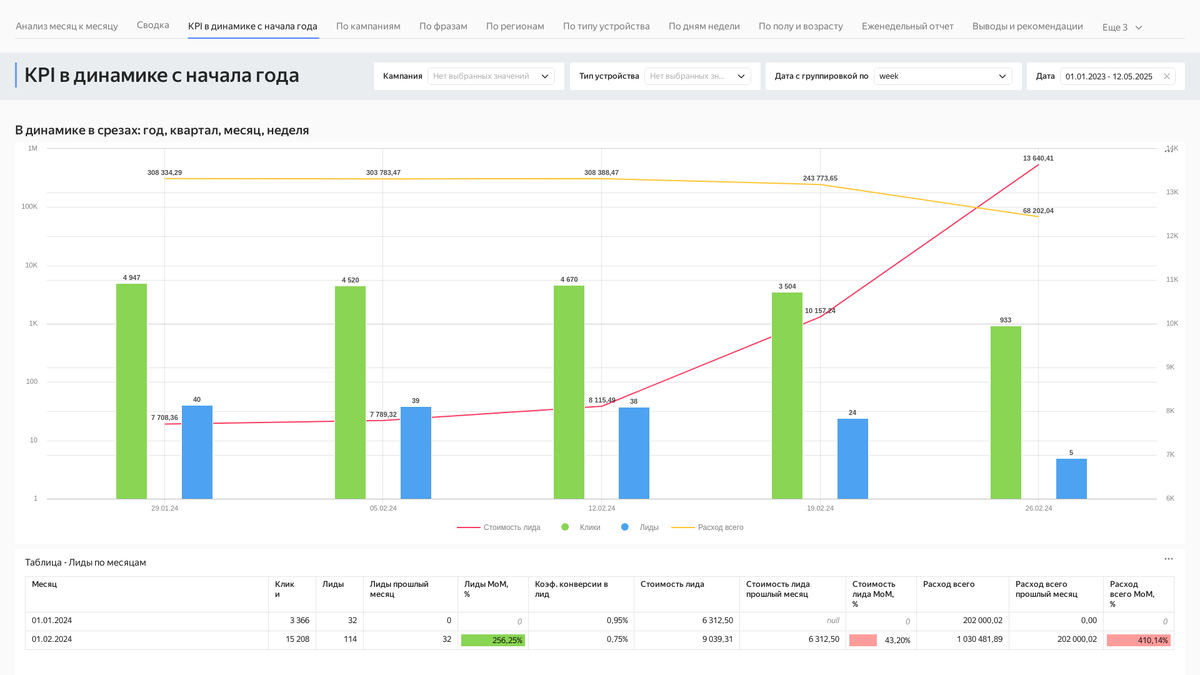Go to the 'По дням недели' tab
The height and width of the screenshot is (675, 1200).
(704, 26)
